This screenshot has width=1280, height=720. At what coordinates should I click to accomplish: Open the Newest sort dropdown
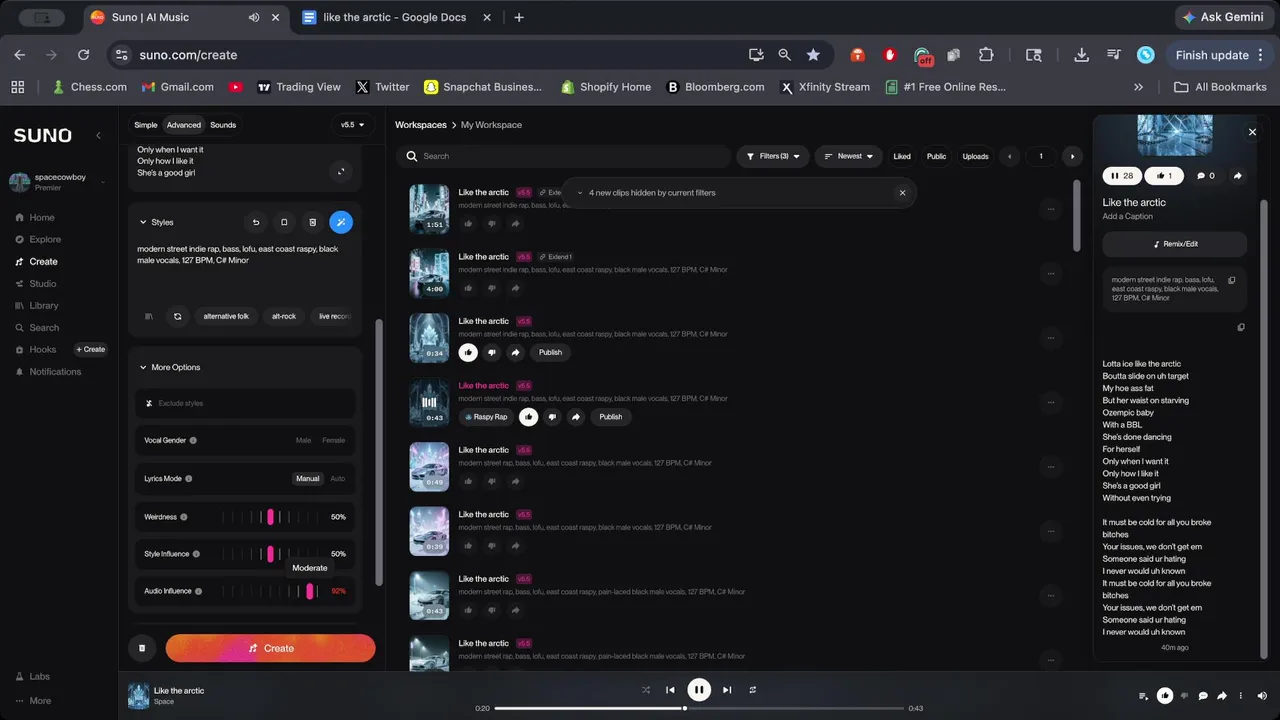tap(848, 156)
